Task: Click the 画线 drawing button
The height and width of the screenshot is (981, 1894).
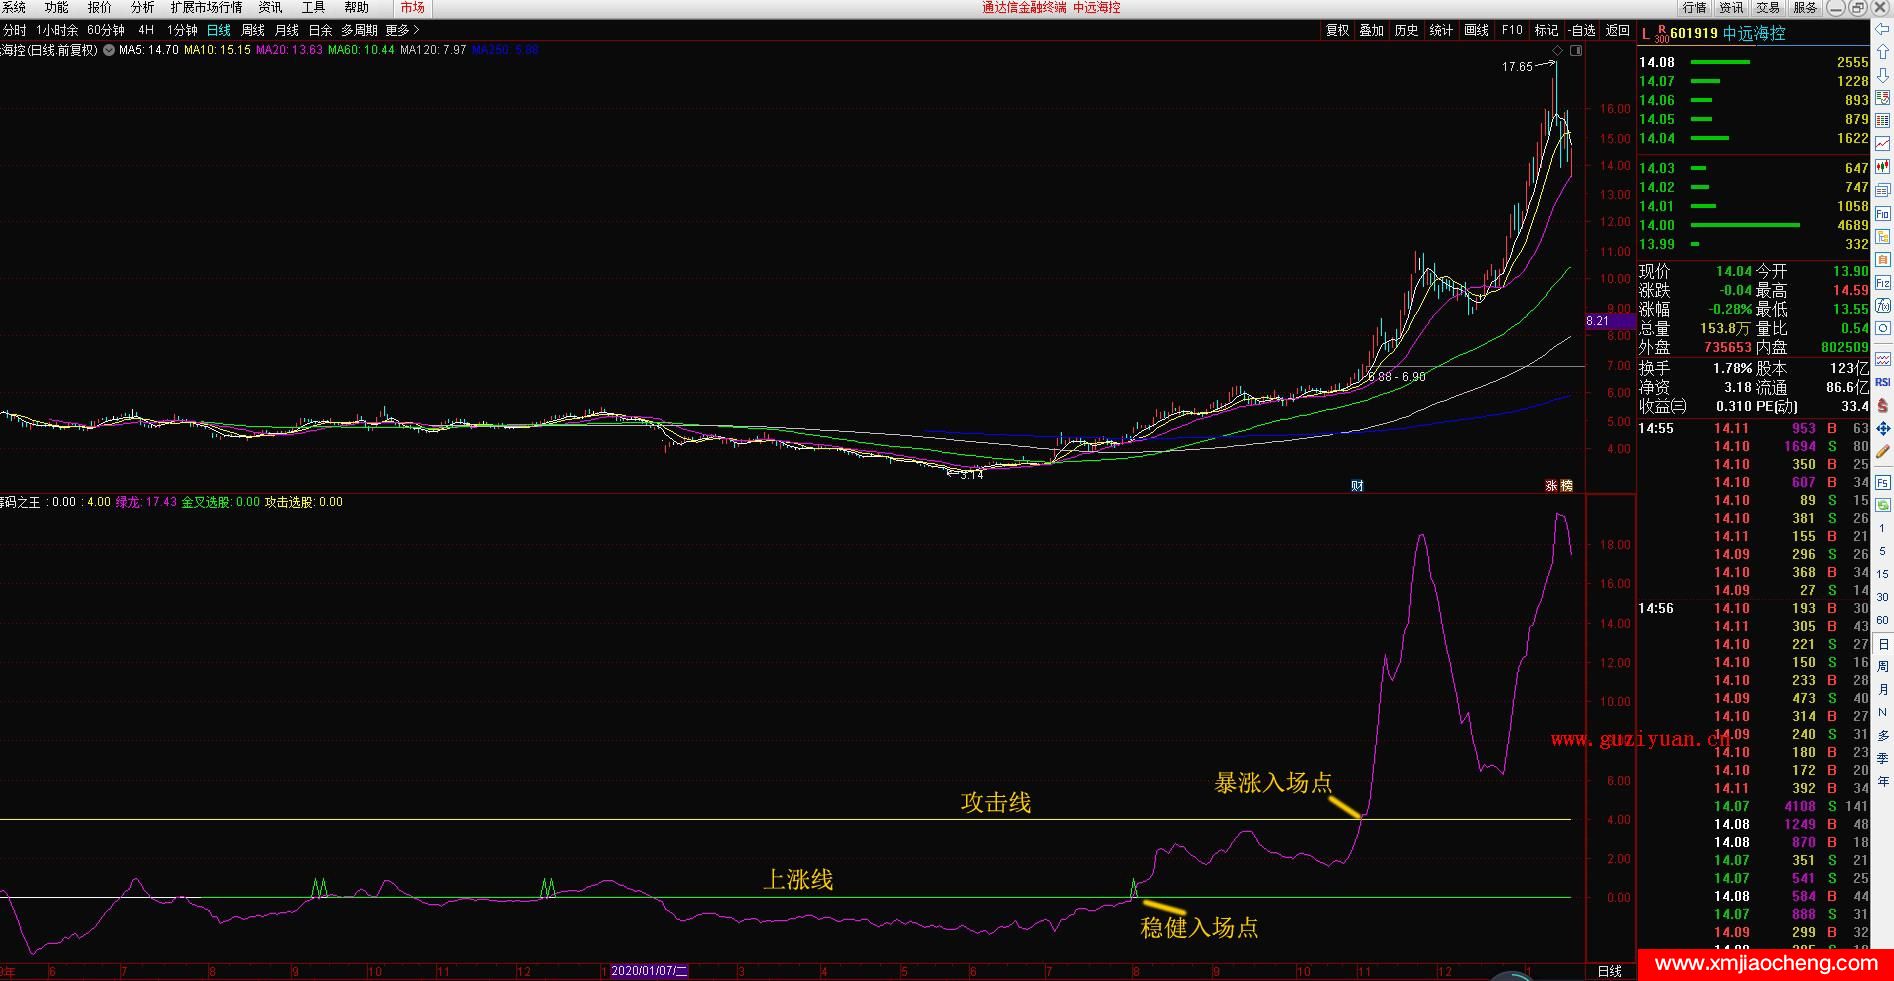Action: click(1476, 31)
